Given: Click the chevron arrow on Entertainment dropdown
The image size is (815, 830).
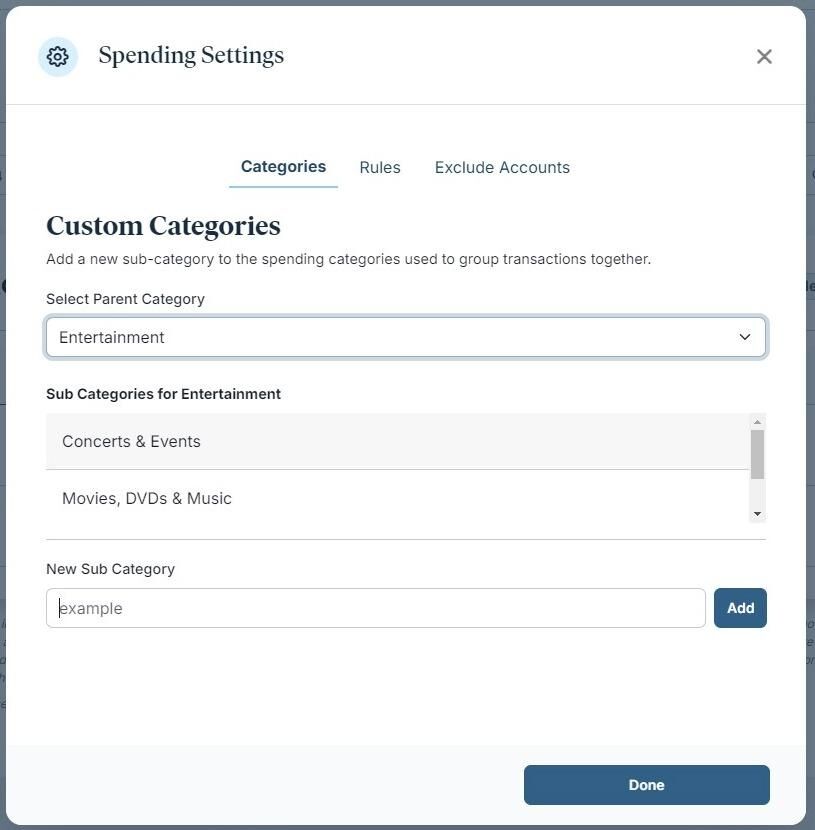Looking at the screenshot, I should (744, 337).
